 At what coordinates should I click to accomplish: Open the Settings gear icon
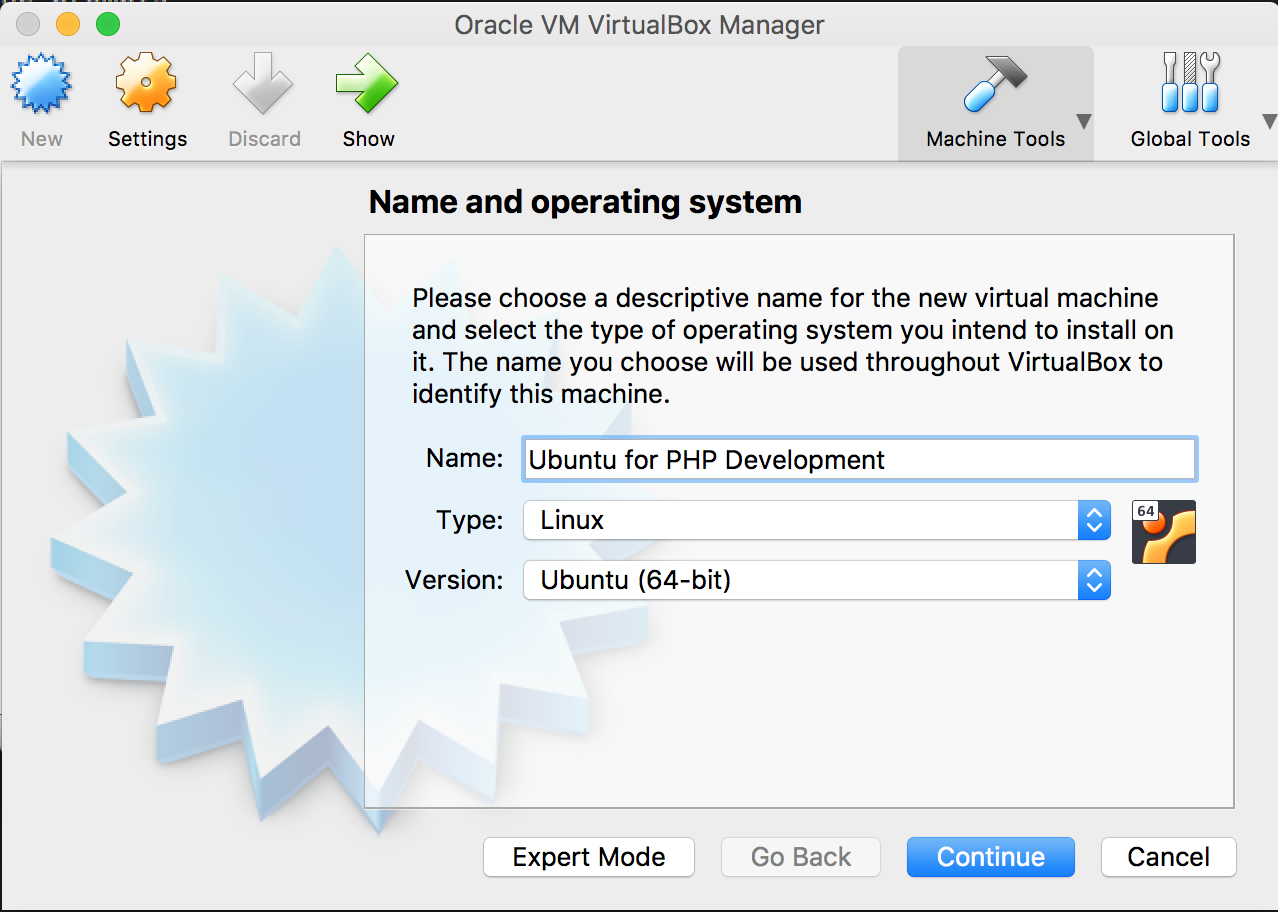(147, 84)
